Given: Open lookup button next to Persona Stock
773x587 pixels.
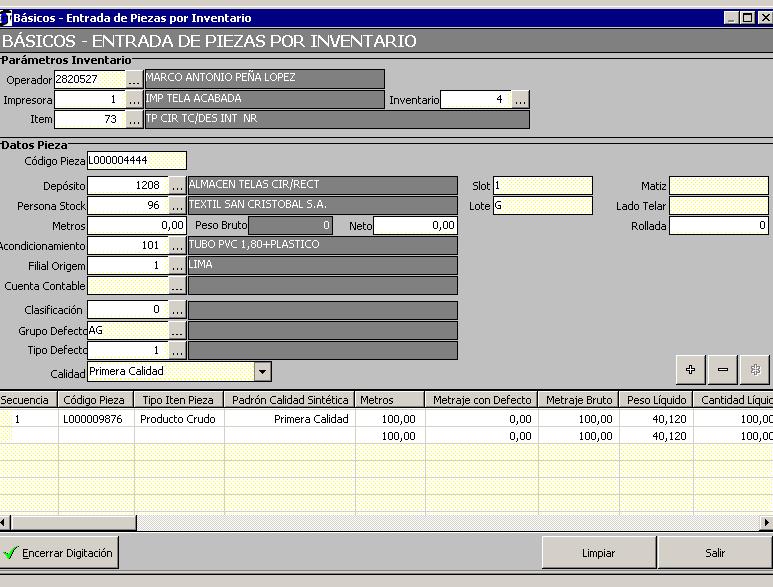Looking at the screenshot, I should (177, 206).
